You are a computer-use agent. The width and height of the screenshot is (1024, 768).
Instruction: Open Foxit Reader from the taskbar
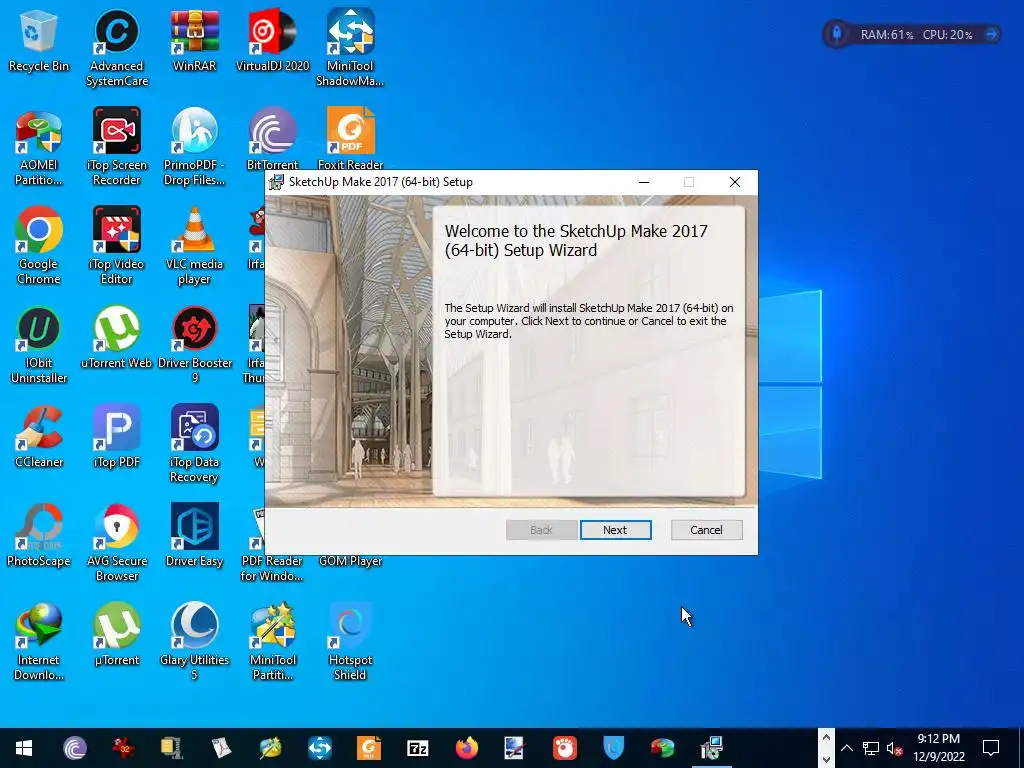369,748
